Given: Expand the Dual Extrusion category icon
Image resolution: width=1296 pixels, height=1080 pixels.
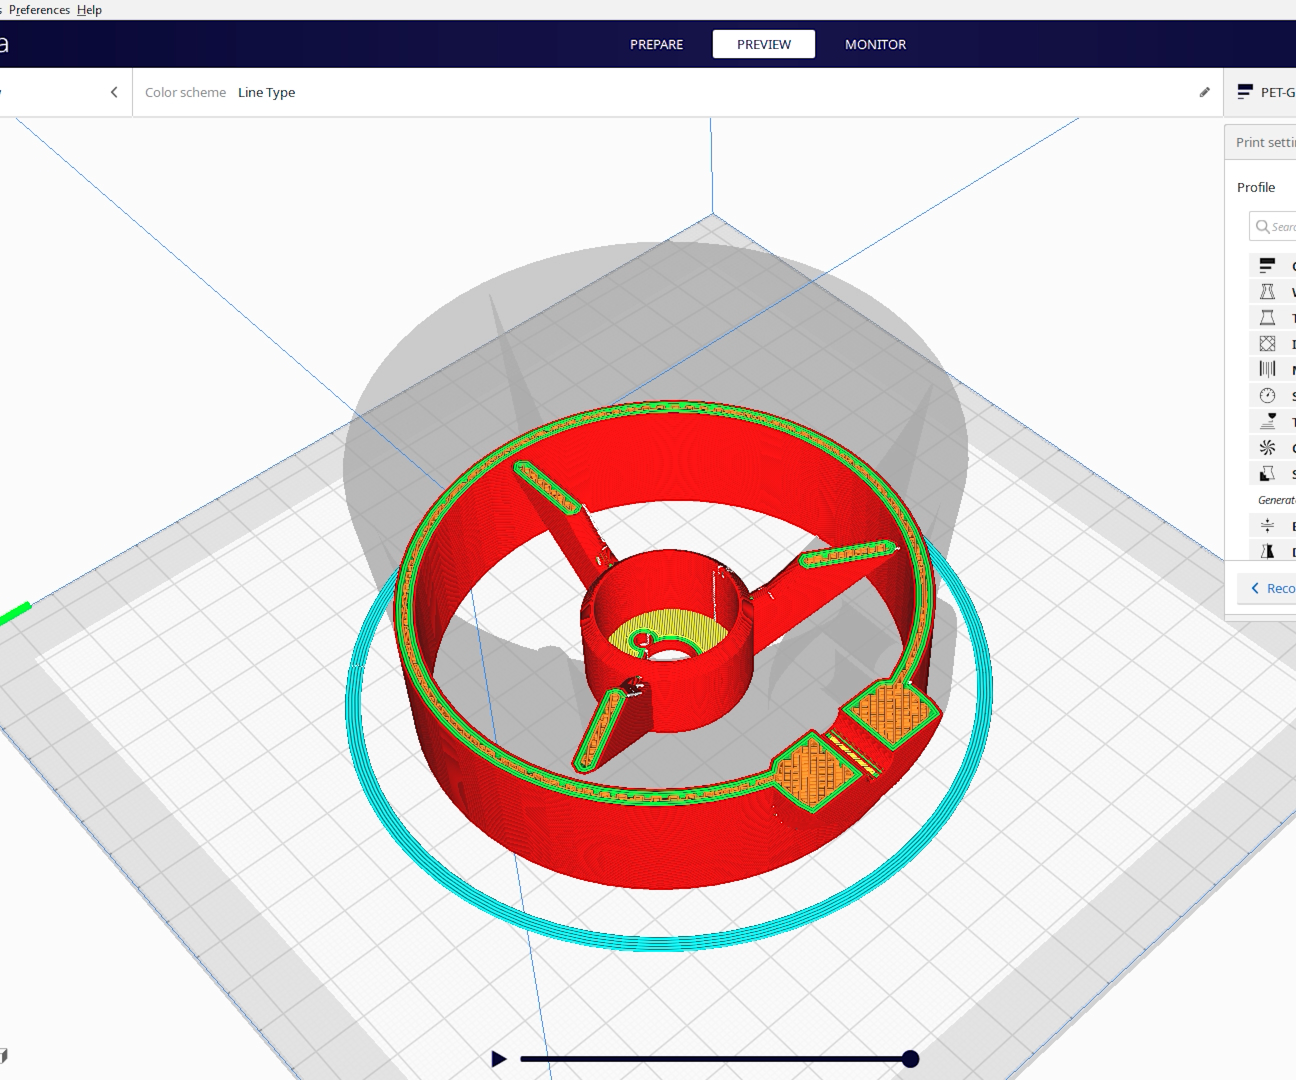Looking at the screenshot, I should coord(1267,551).
